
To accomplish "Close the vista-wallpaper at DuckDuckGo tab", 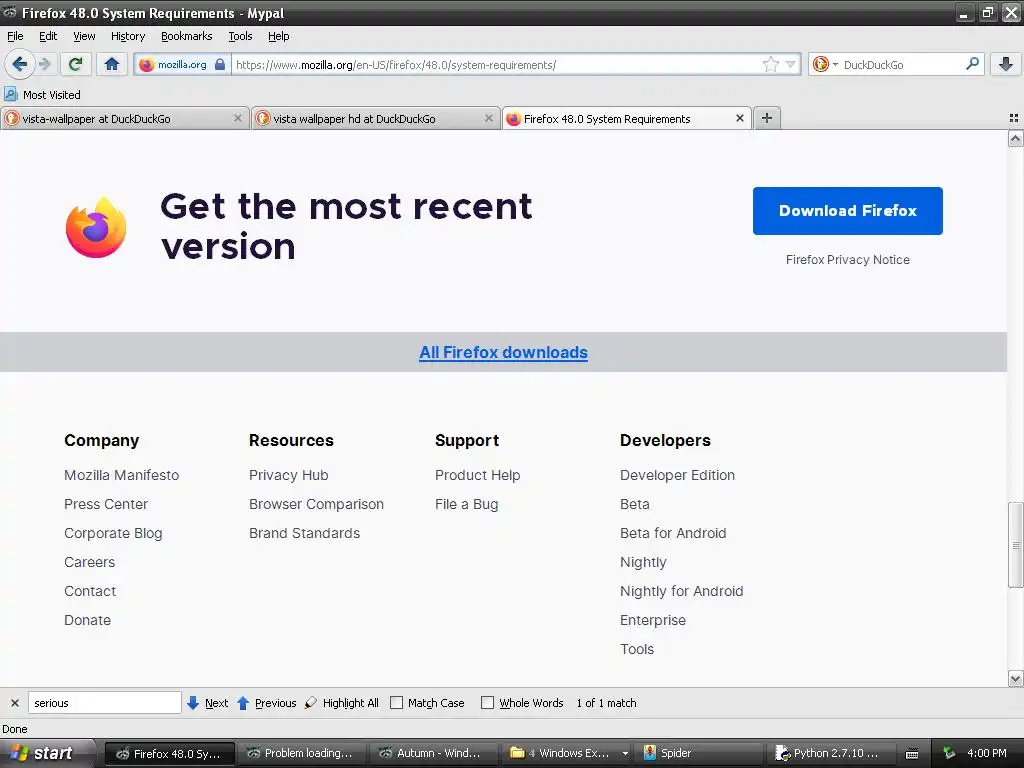I will pos(238,118).
